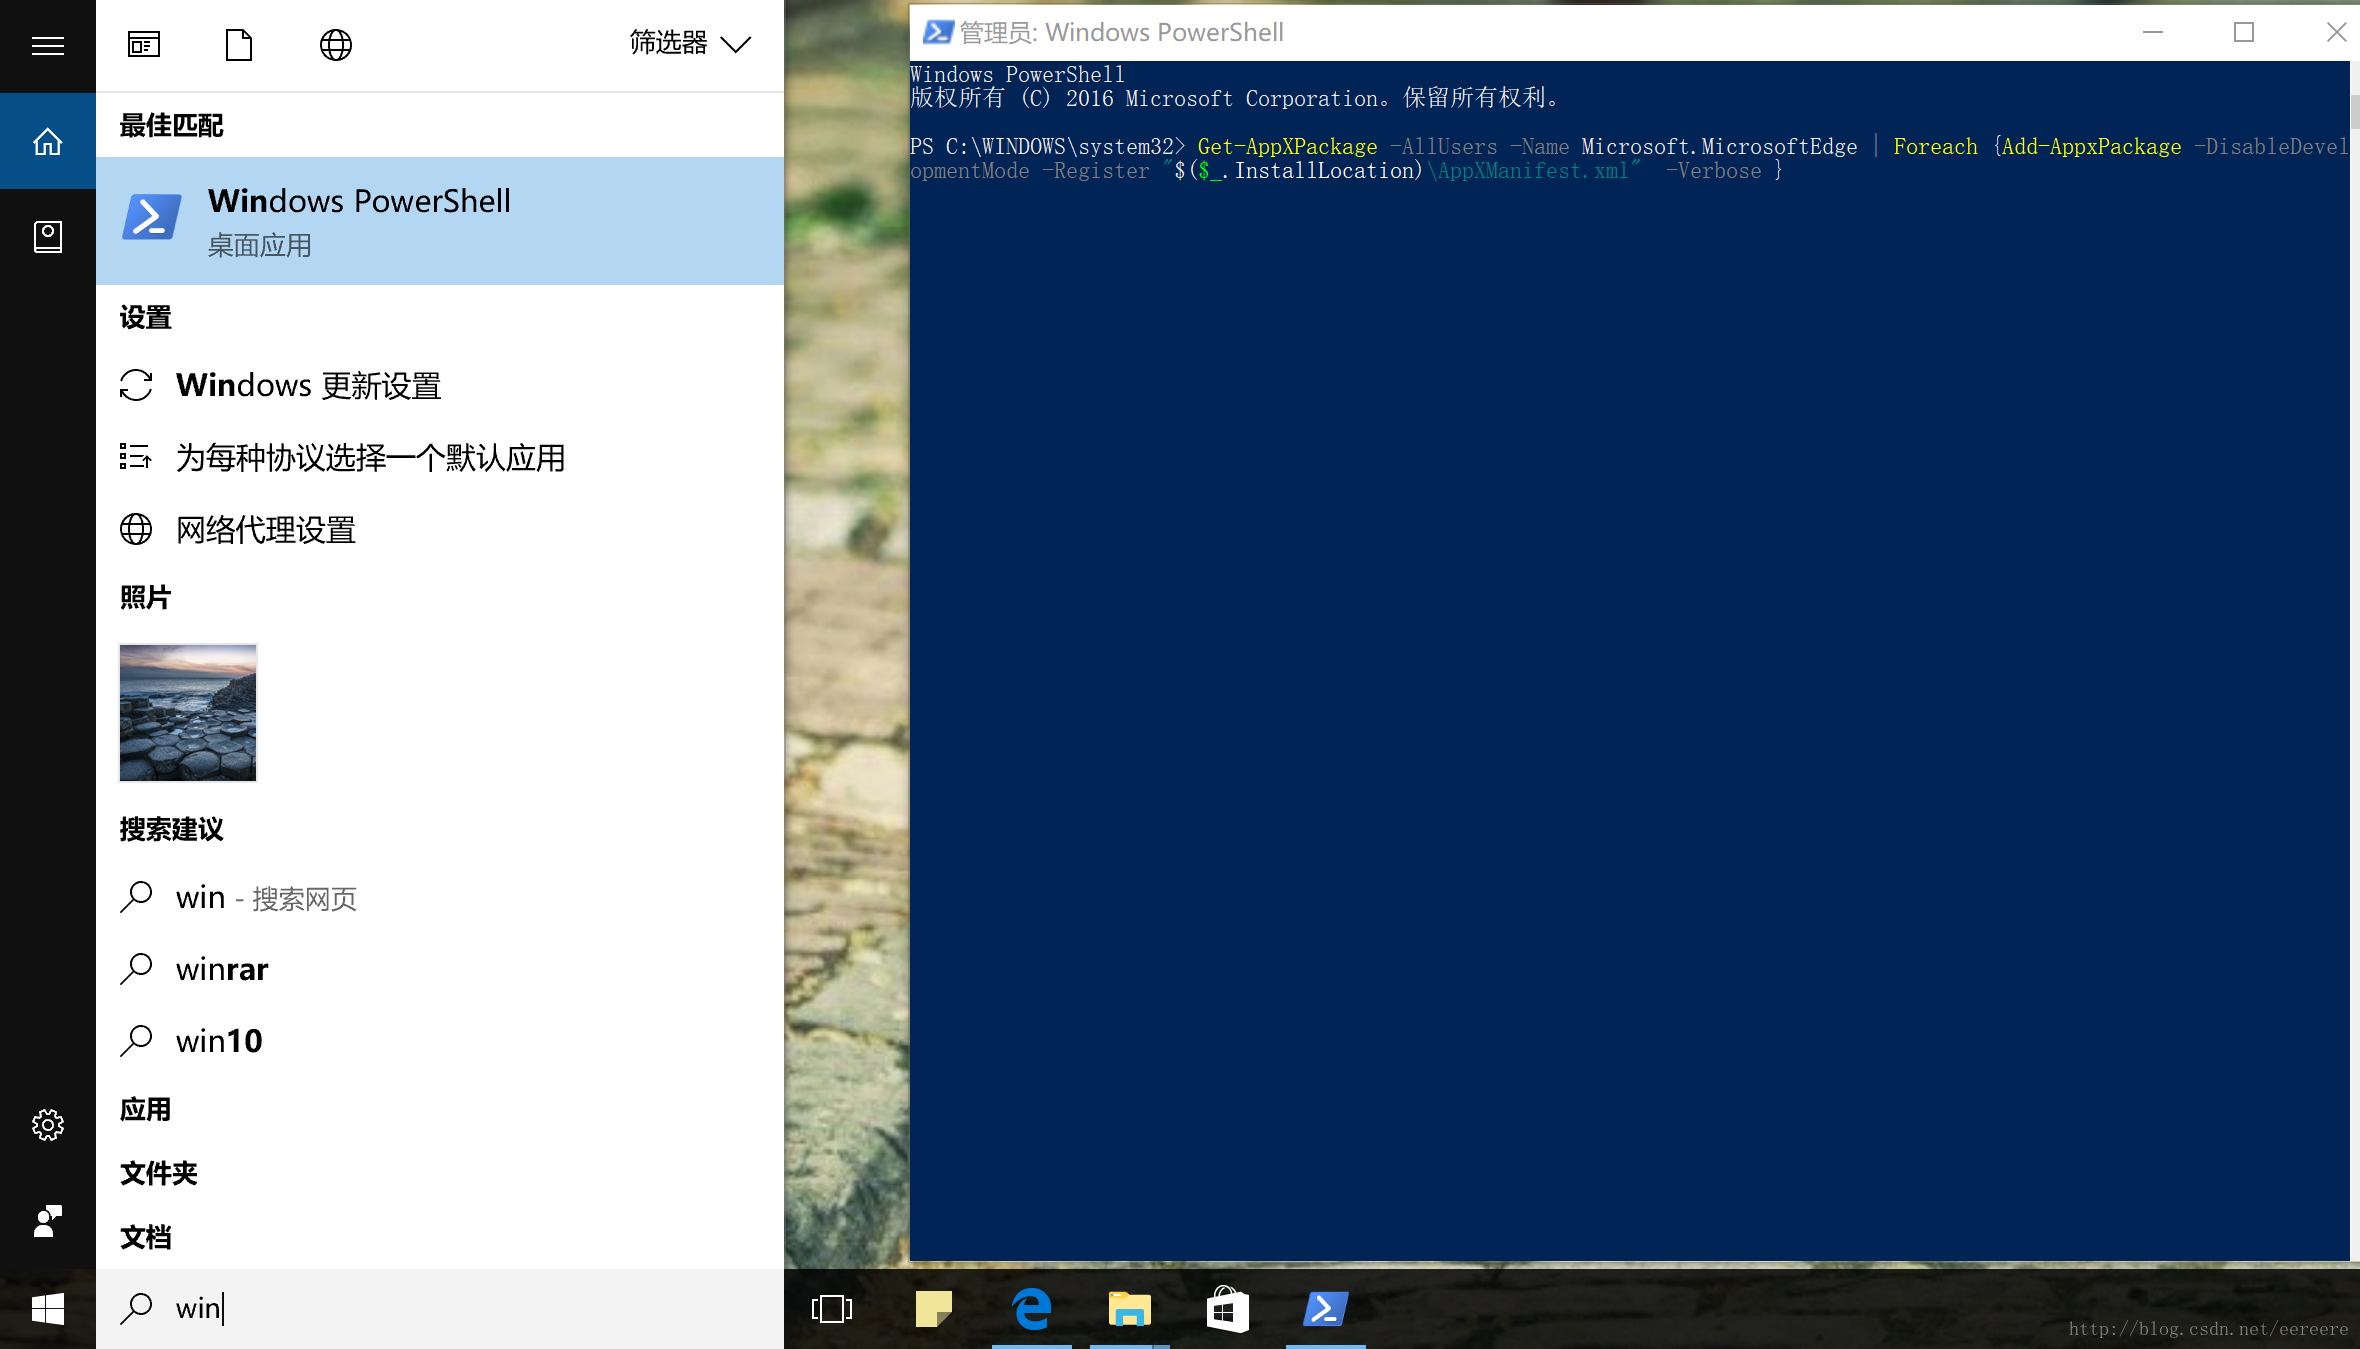Launch Microsoft Edge from the taskbar
The width and height of the screenshot is (2360, 1349).
click(1032, 1309)
